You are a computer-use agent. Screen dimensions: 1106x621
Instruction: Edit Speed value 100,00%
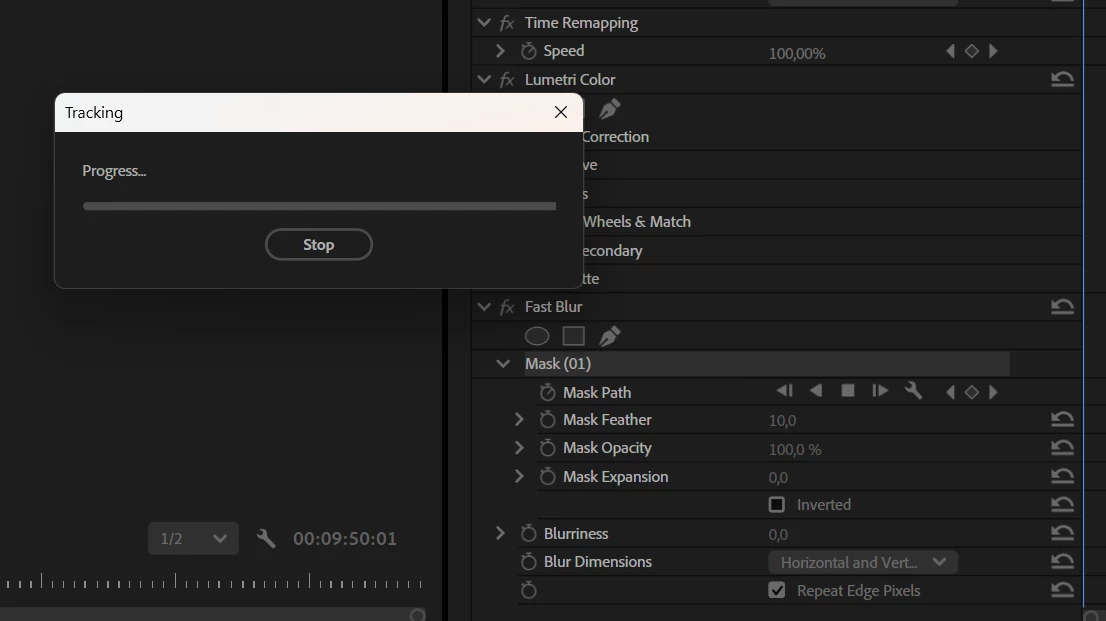click(797, 54)
